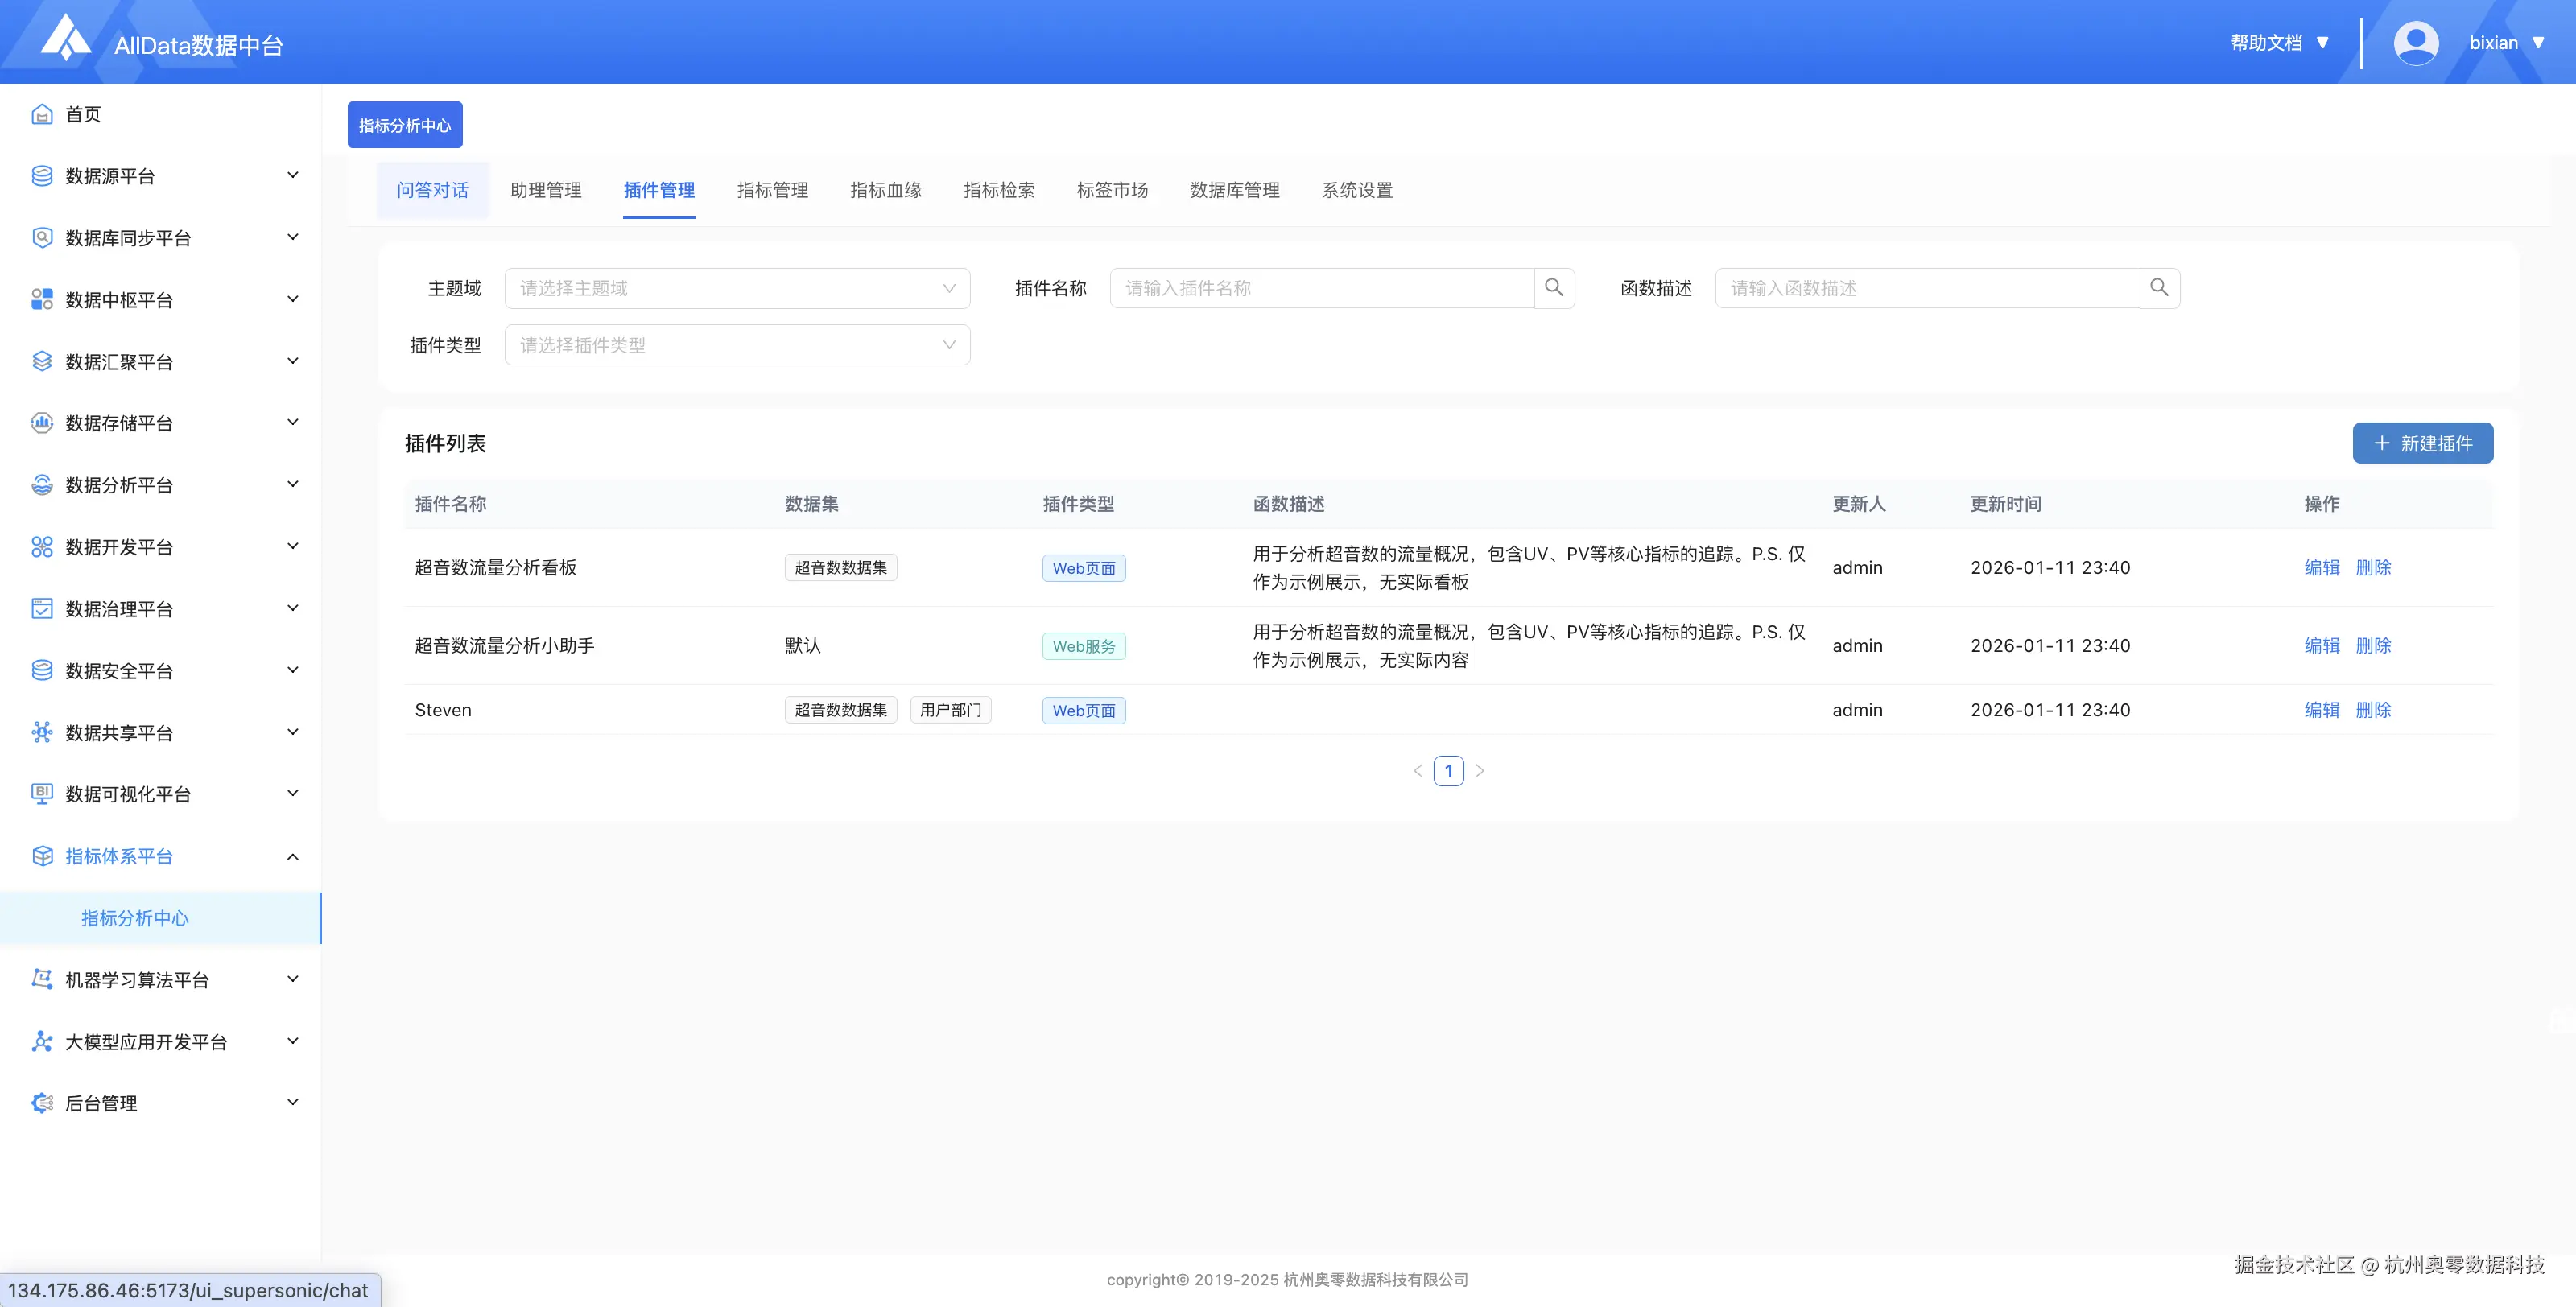Screen dimensions: 2576x1307
Task: Click the edit link for Steven plugin
Action: point(2321,710)
